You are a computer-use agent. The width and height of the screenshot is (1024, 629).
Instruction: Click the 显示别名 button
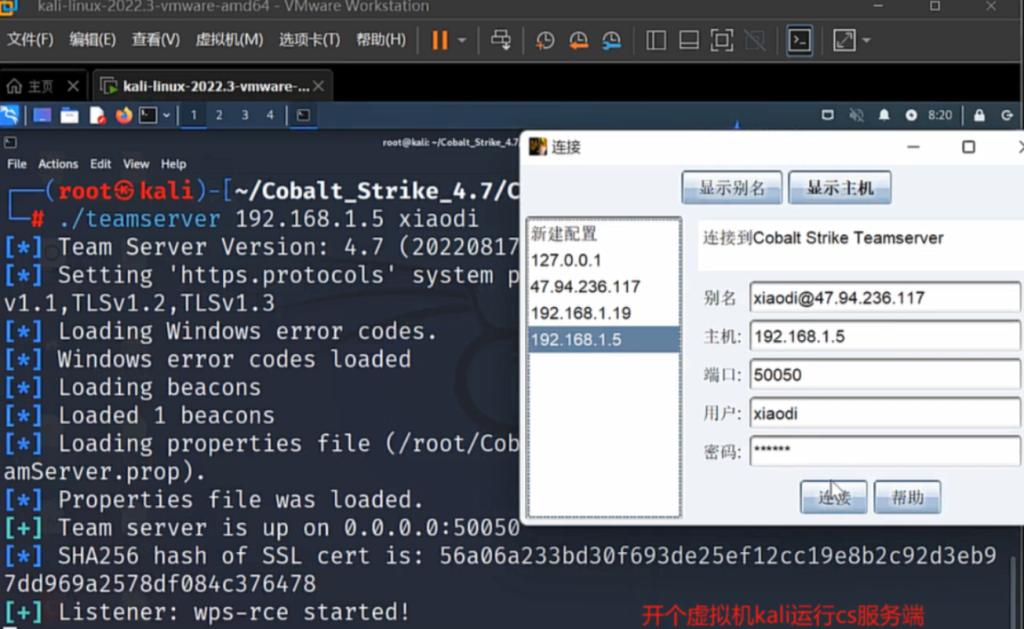point(731,188)
